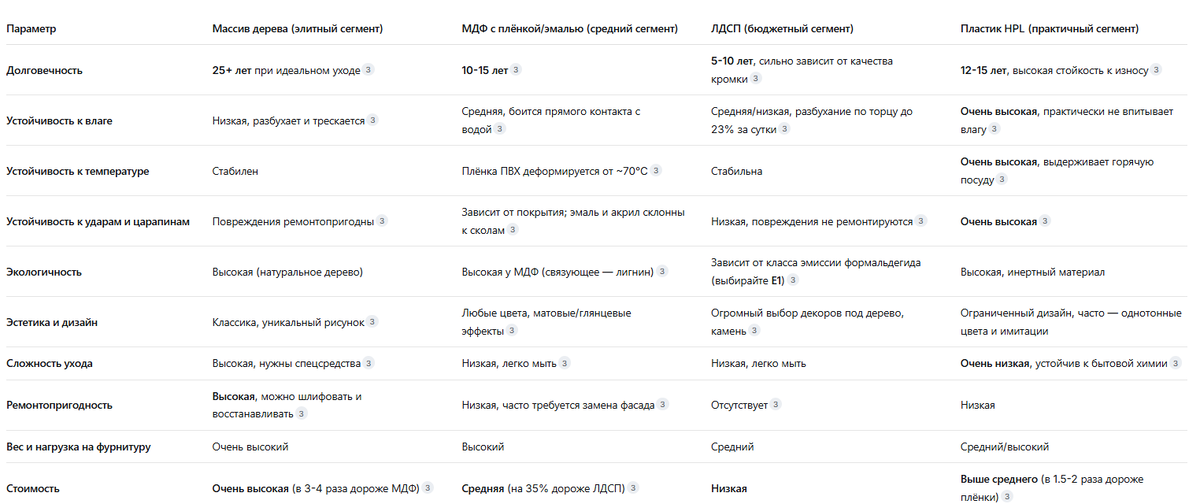This screenshot has height=504, width=1200.
Task: Open citation badge beside HPL "Очень высокая" scratch resistance
Action: [x=1045, y=221]
